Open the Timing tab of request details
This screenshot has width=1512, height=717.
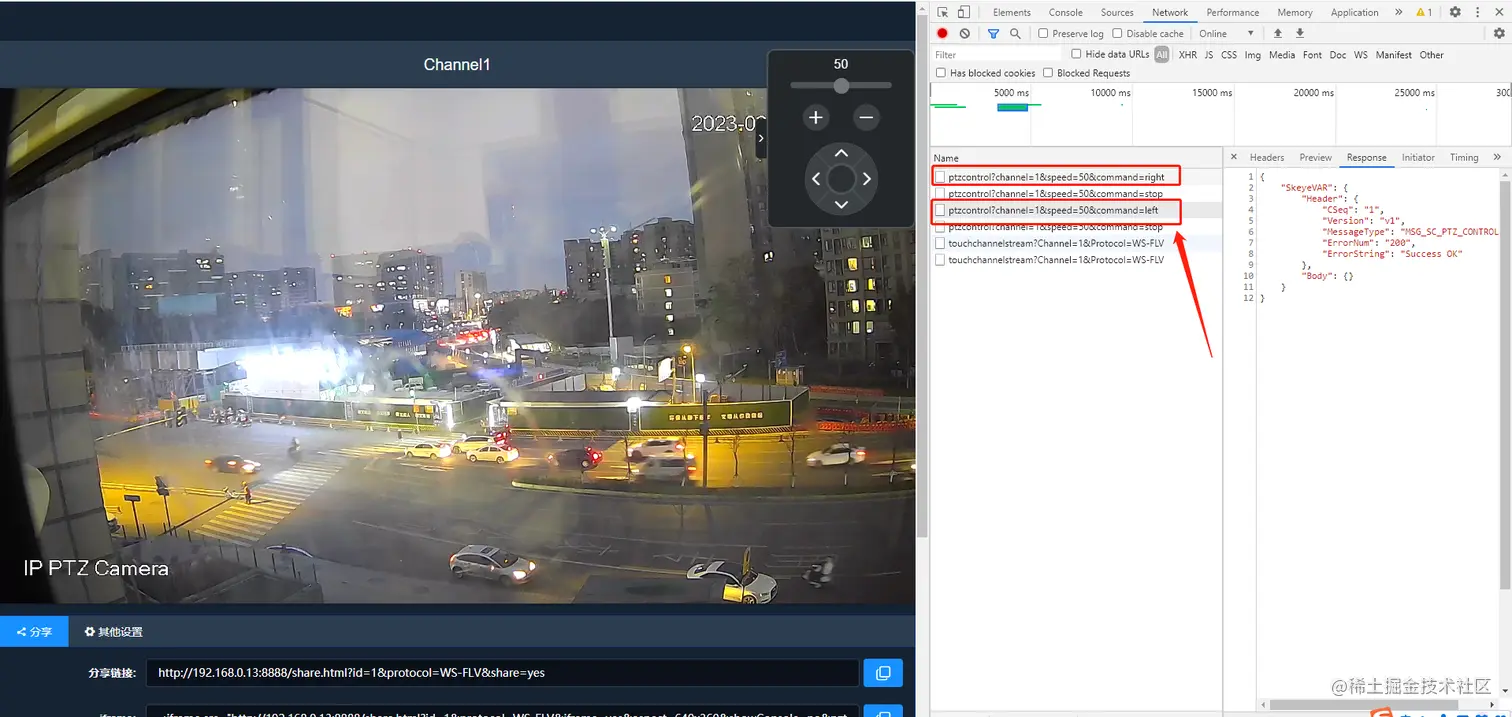[x=1464, y=157]
